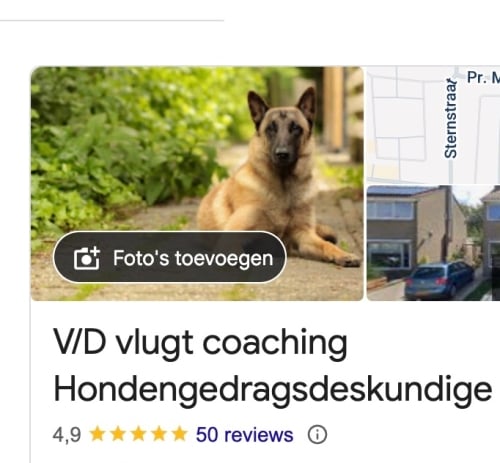Image resolution: width=500 pixels, height=463 pixels.
Task: Open the 50 reviews link
Action: pos(245,435)
